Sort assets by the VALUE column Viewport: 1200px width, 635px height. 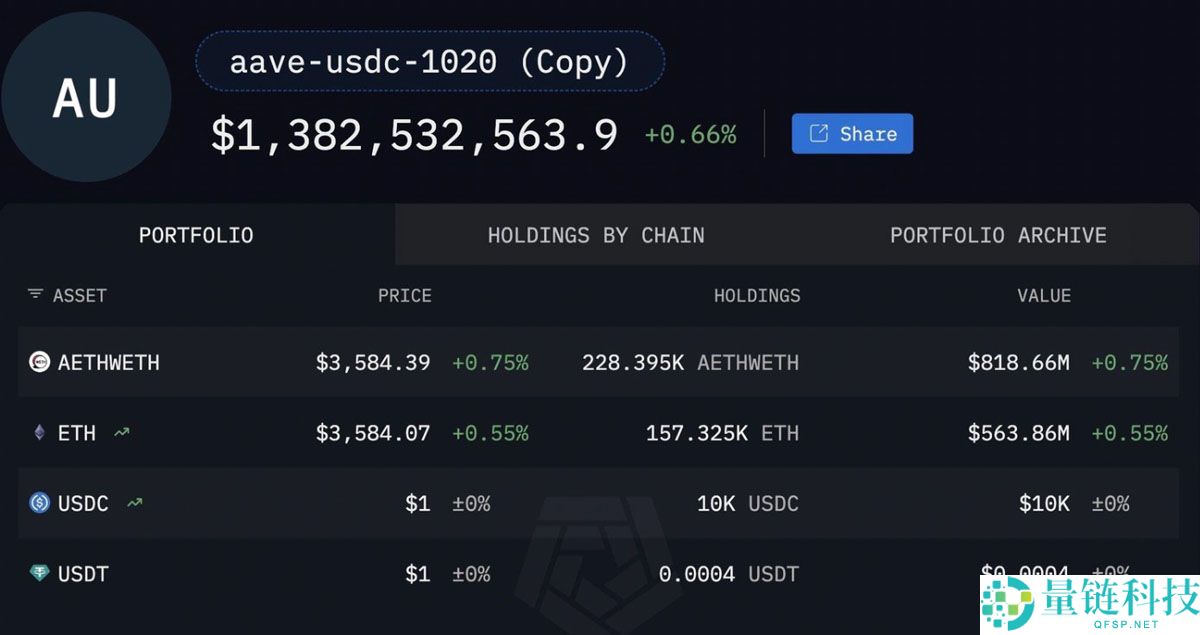pyautogui.click(x=1044, y=295)
